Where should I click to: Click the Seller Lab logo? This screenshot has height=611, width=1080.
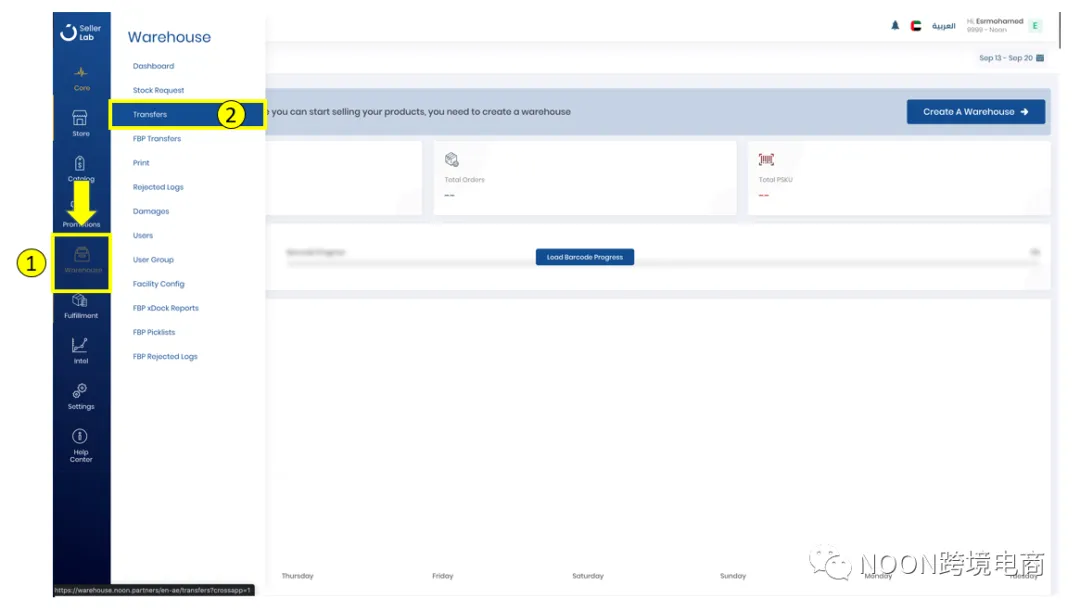[81, 33]
